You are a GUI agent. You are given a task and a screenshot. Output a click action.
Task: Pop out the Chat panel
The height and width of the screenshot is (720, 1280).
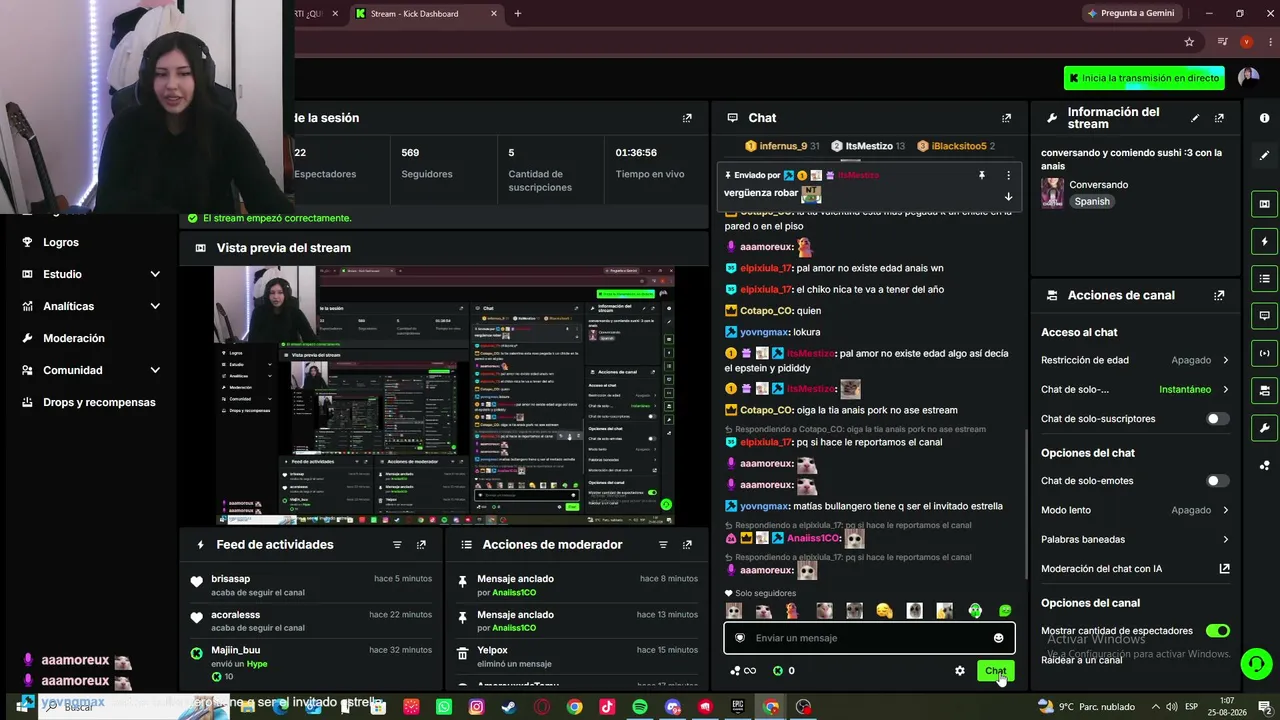pyautogui.click(x=1007, y=118)
